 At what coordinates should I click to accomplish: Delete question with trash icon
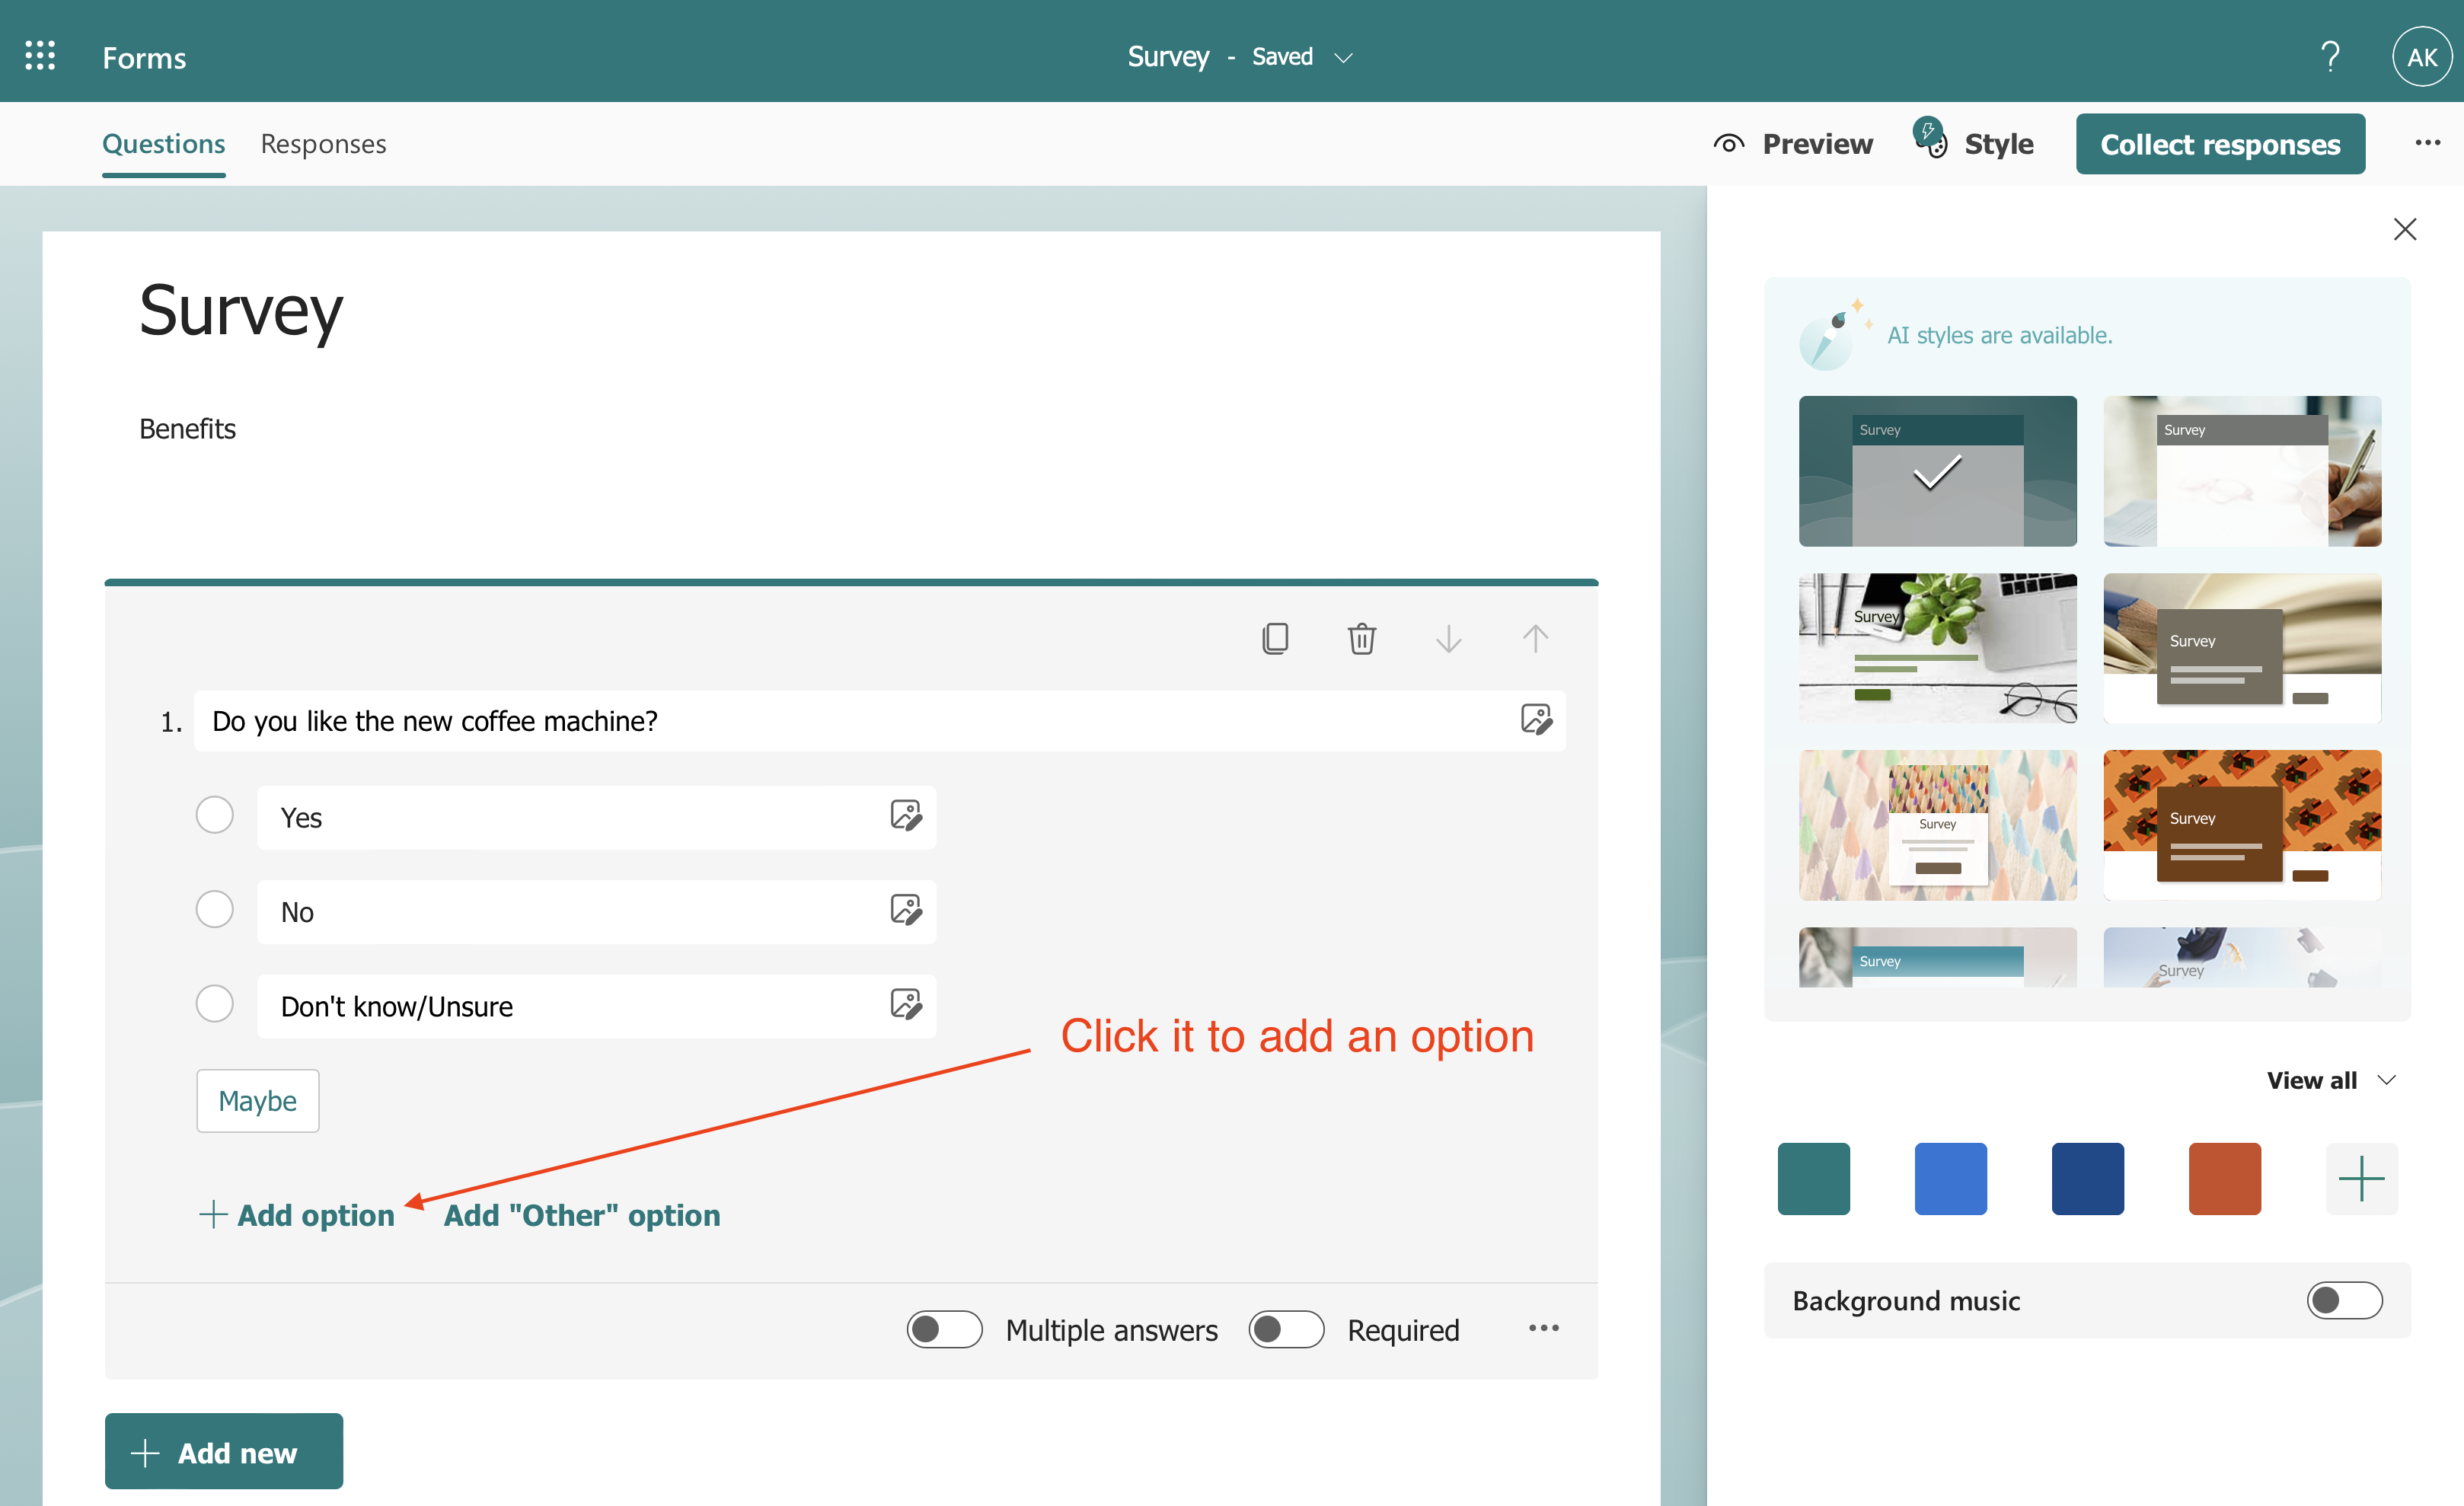tap(1361, 638)
